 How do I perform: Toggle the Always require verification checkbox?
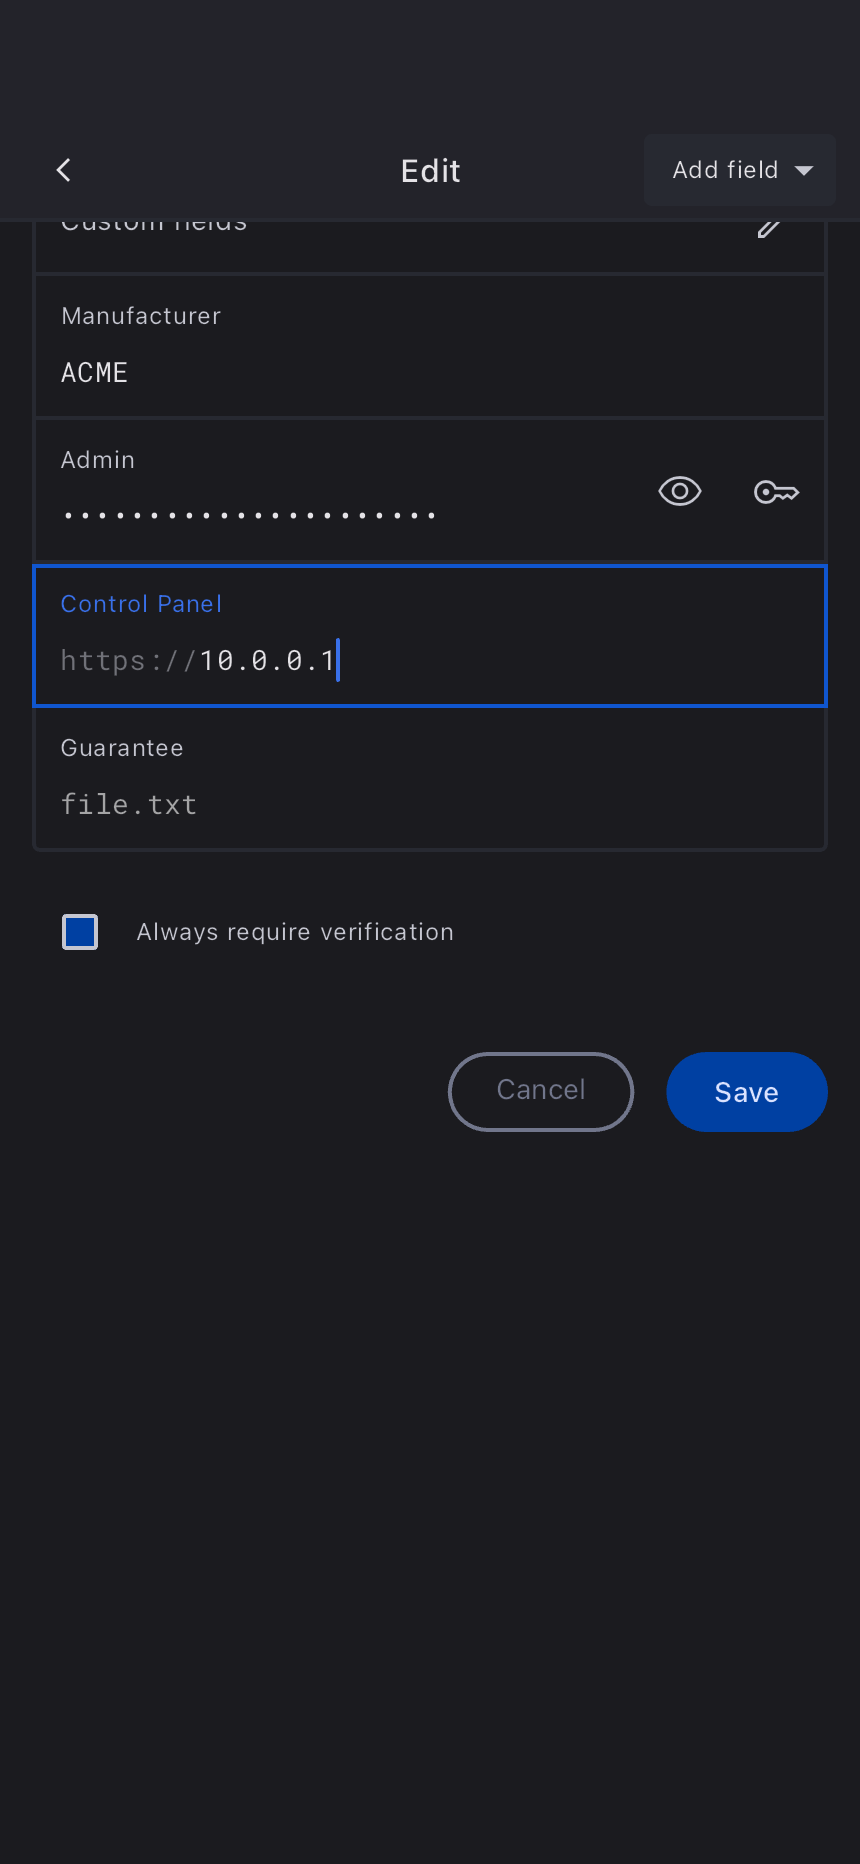(80, 932)
